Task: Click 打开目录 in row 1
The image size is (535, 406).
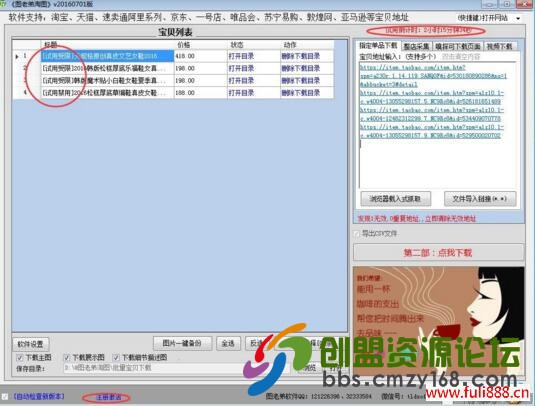Action: pyautogui.click(x=241, y=56)
